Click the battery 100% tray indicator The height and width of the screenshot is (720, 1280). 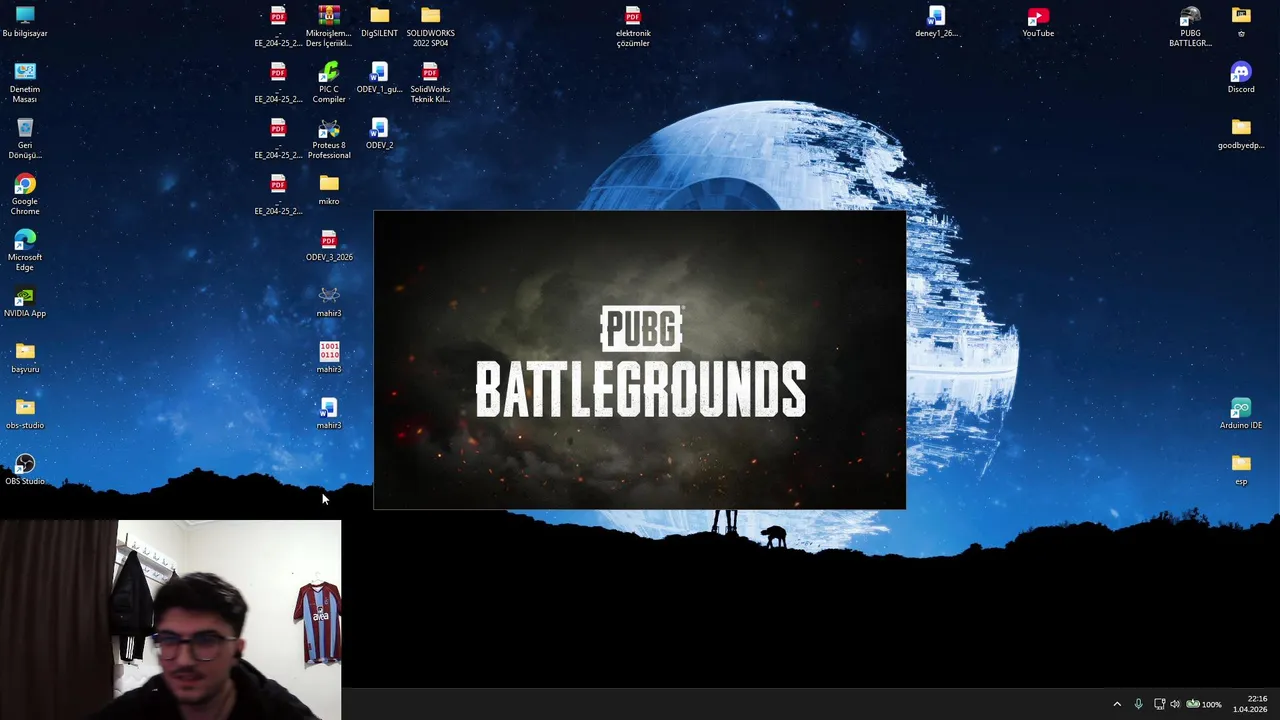tap(1203, 704)
